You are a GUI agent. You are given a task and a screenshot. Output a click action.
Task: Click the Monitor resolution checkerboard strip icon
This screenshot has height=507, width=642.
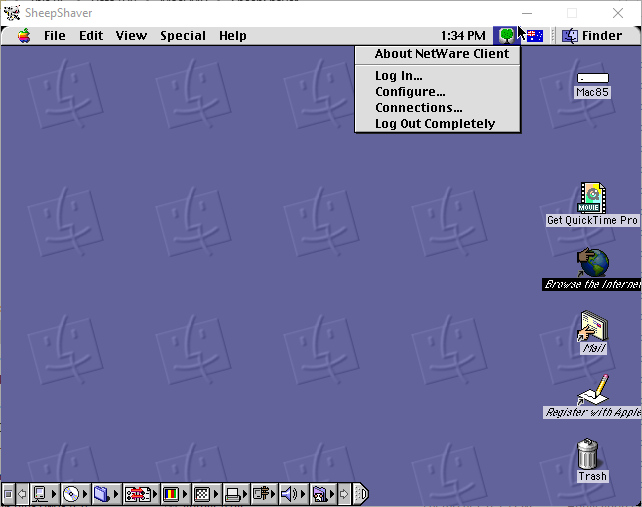(202, 494)
